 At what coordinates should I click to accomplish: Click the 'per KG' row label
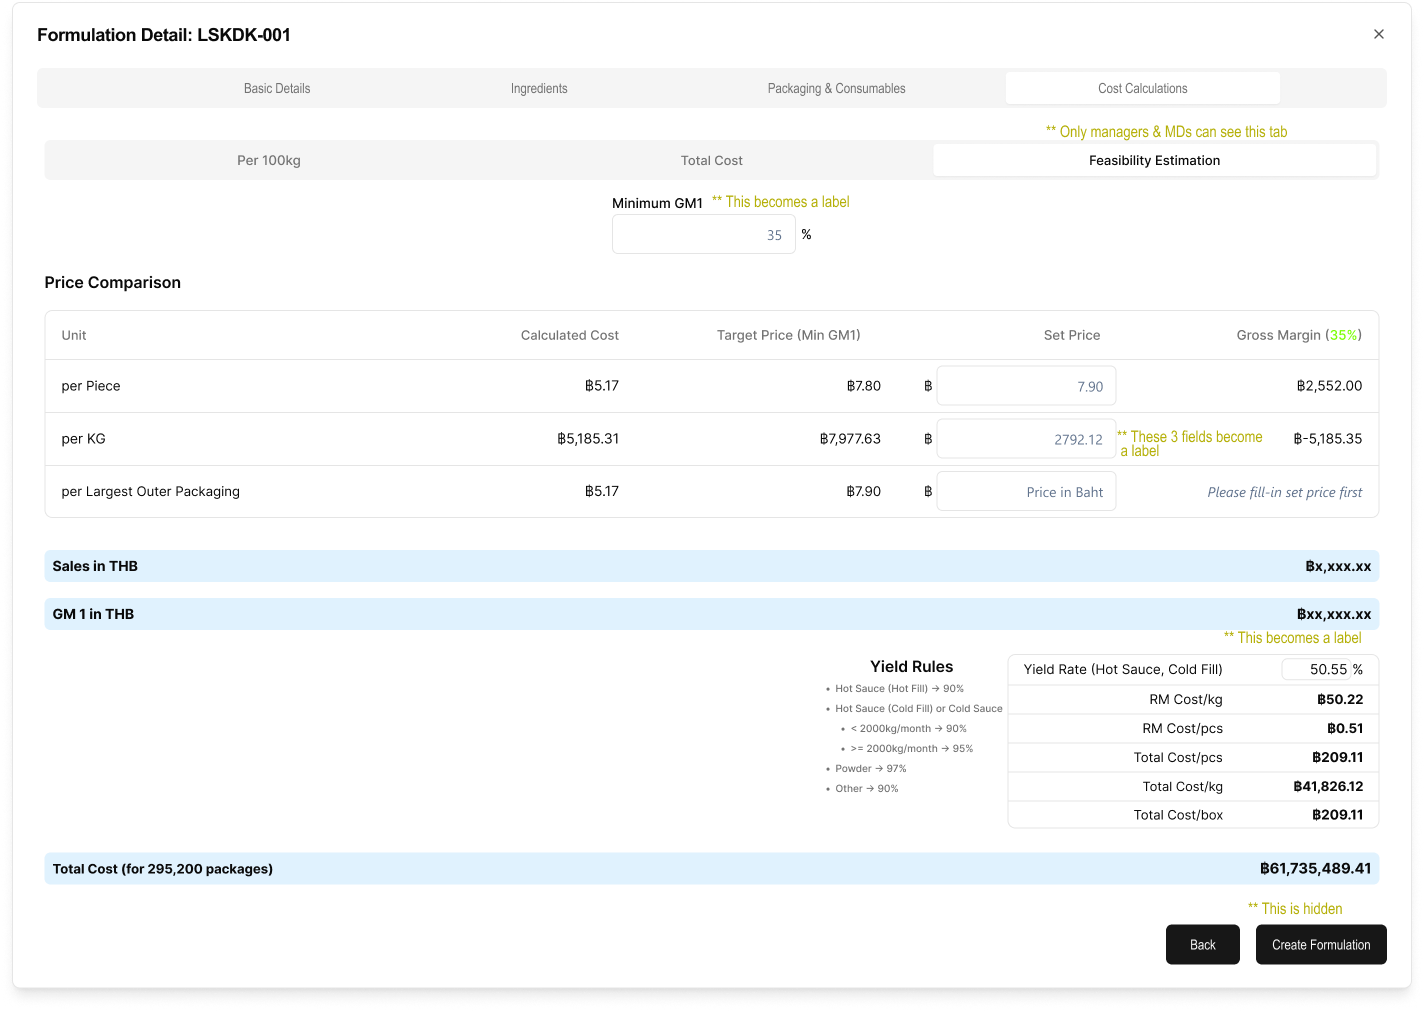pyautogui.click(x=83, y=439)
